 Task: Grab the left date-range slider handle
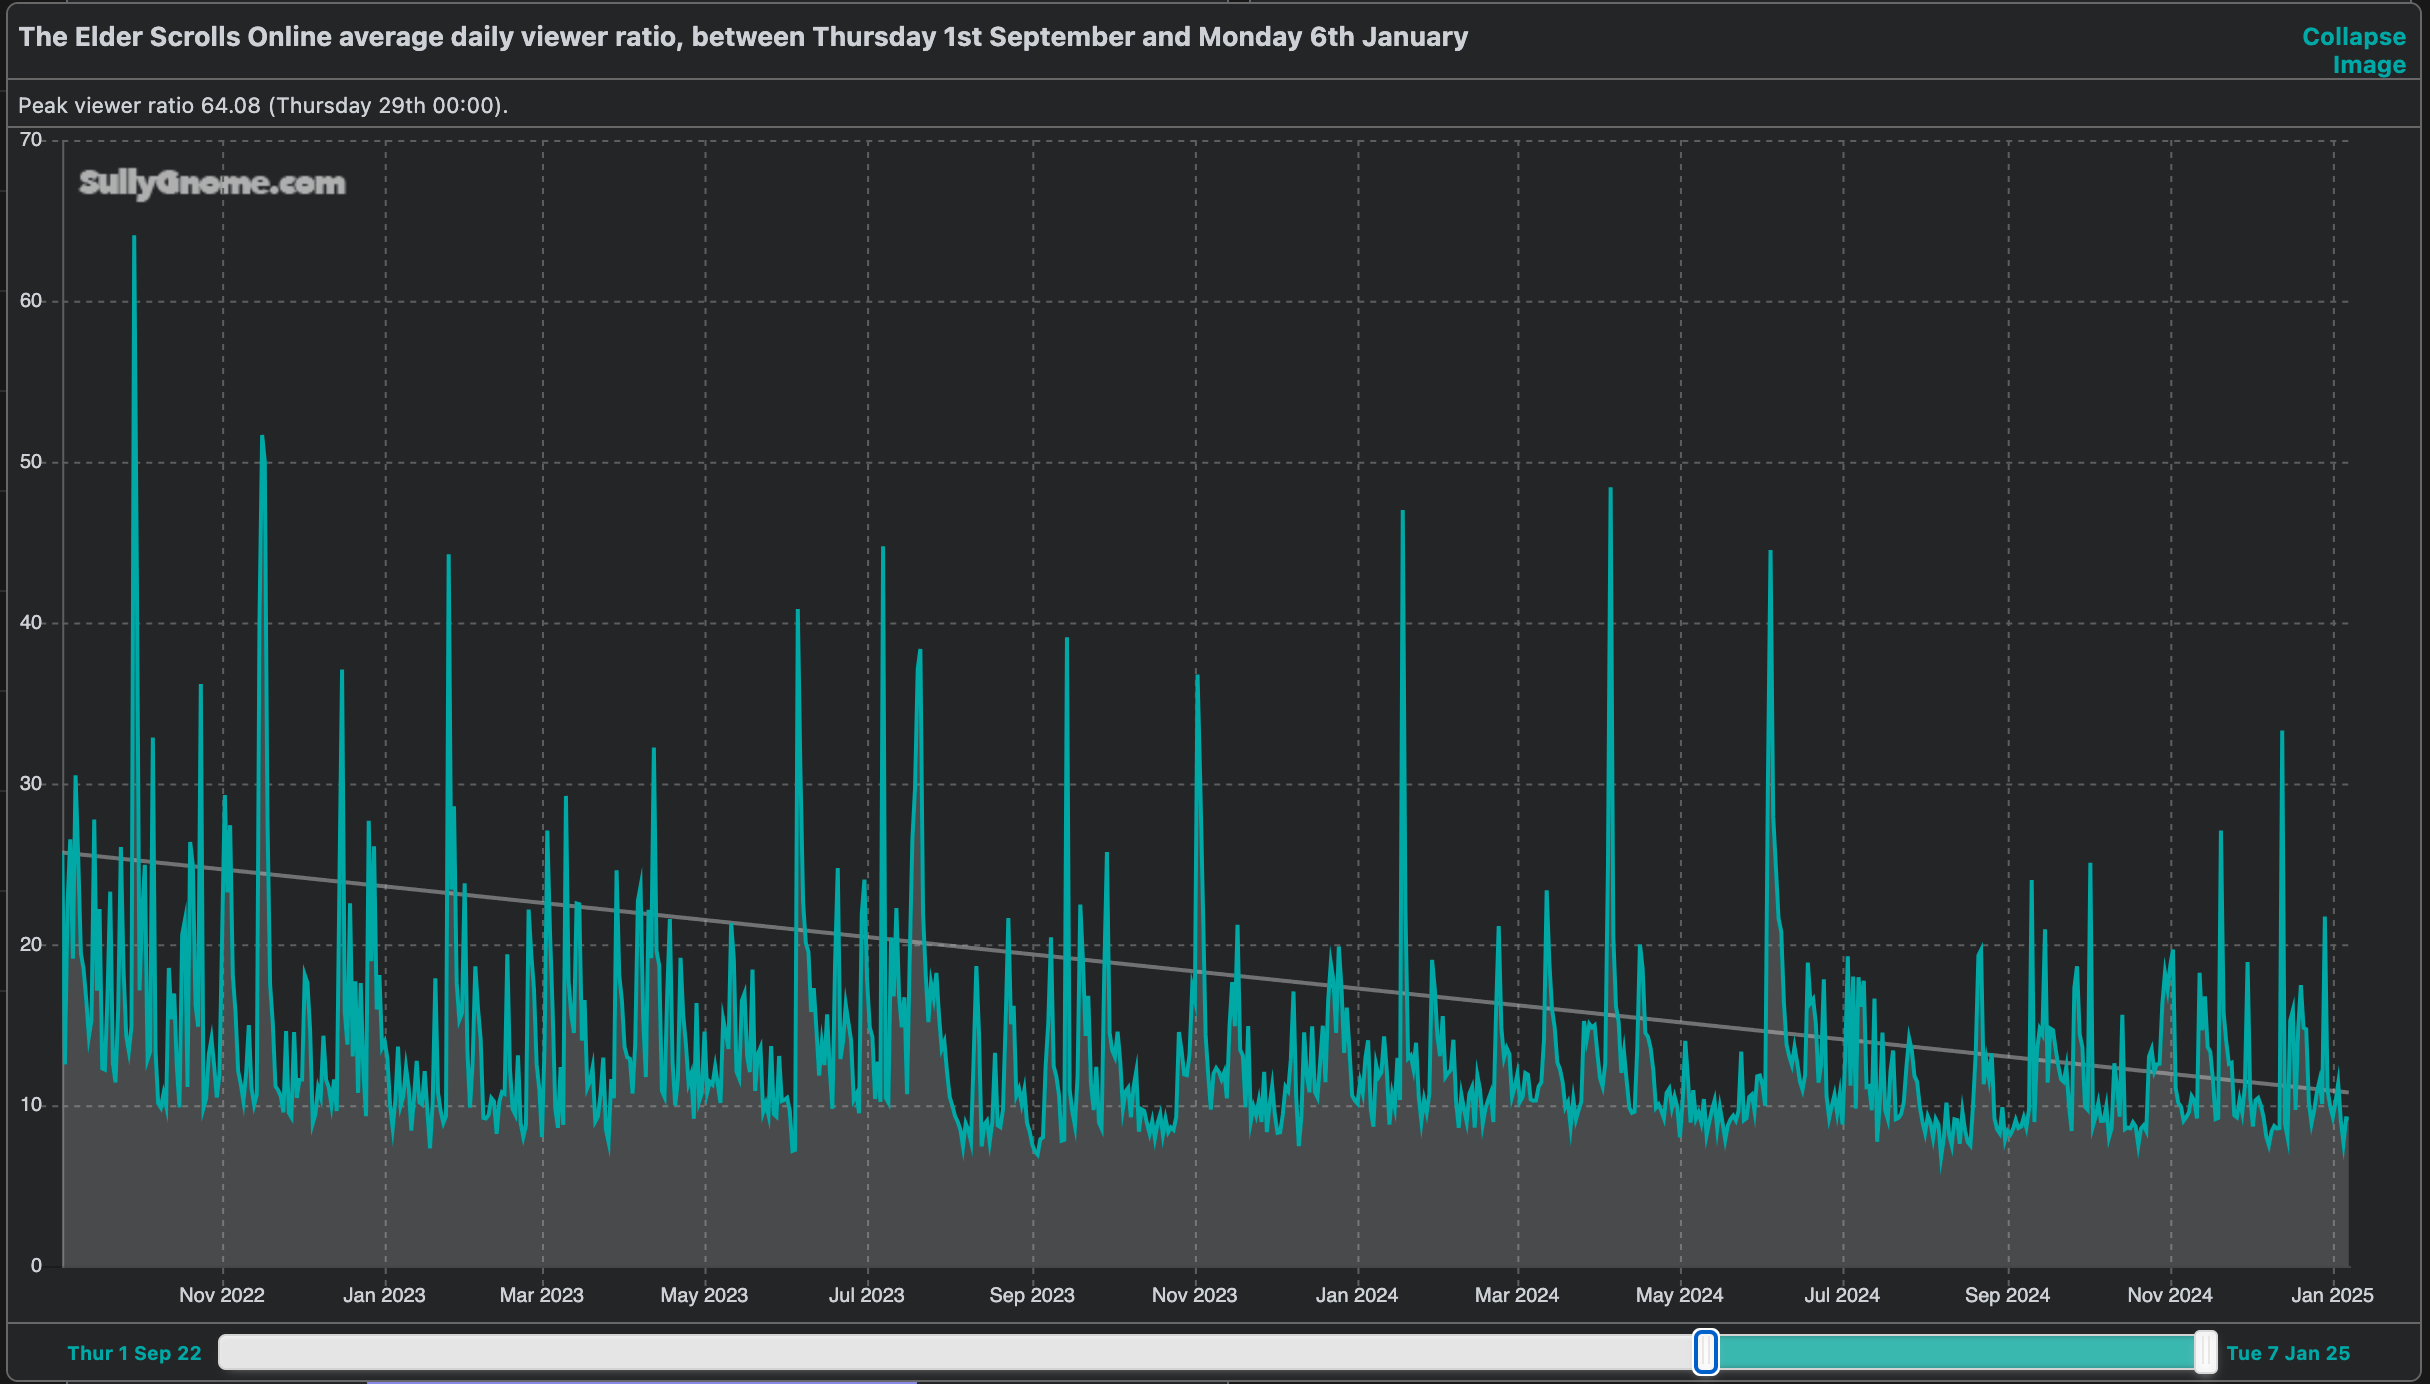coord(1706,1352)
